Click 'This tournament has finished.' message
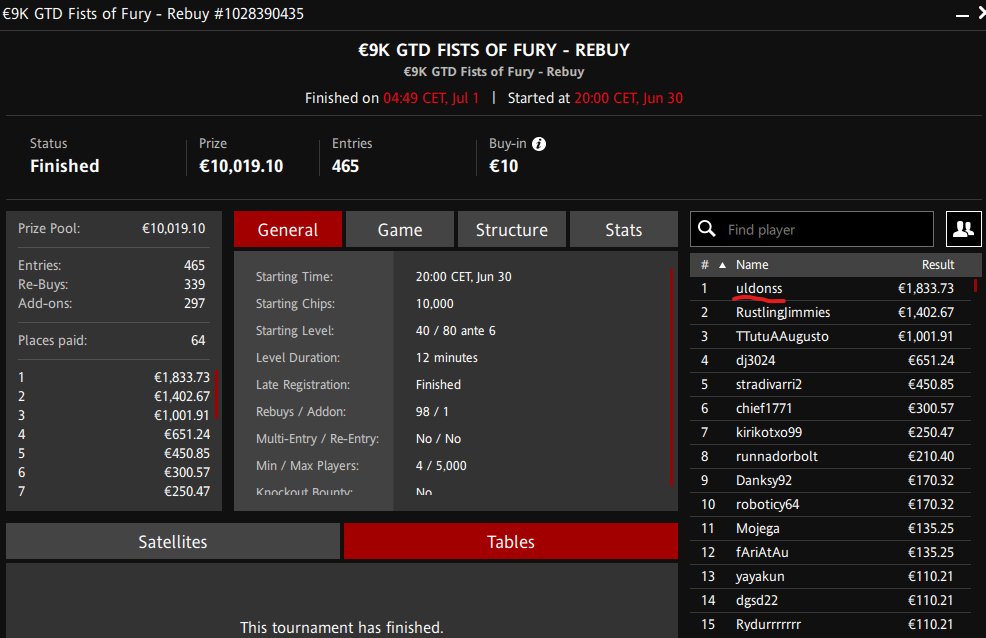The height and width of the screenshot is (638, 986). (341, 627)
